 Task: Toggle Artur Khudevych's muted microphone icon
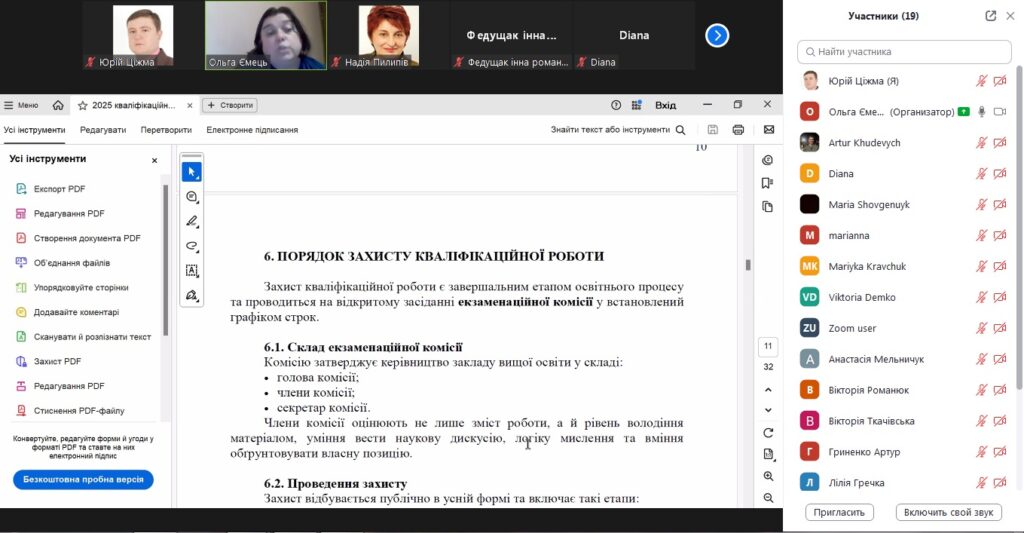tap(982, 143)
